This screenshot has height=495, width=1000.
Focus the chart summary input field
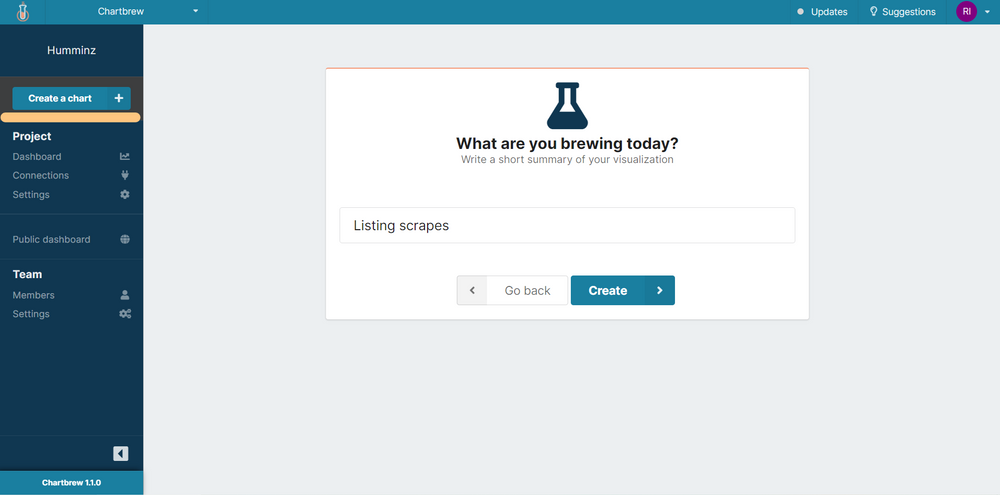pyautogui.click(x=567, y=225)
